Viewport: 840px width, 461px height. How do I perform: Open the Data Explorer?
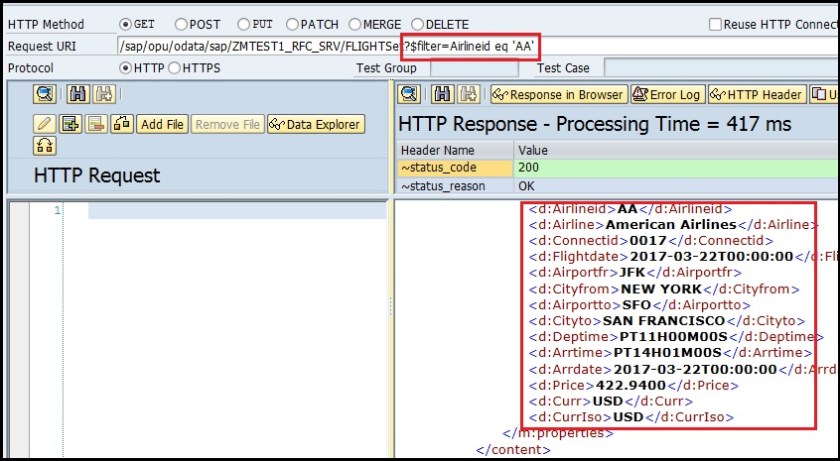click(316, 124)
